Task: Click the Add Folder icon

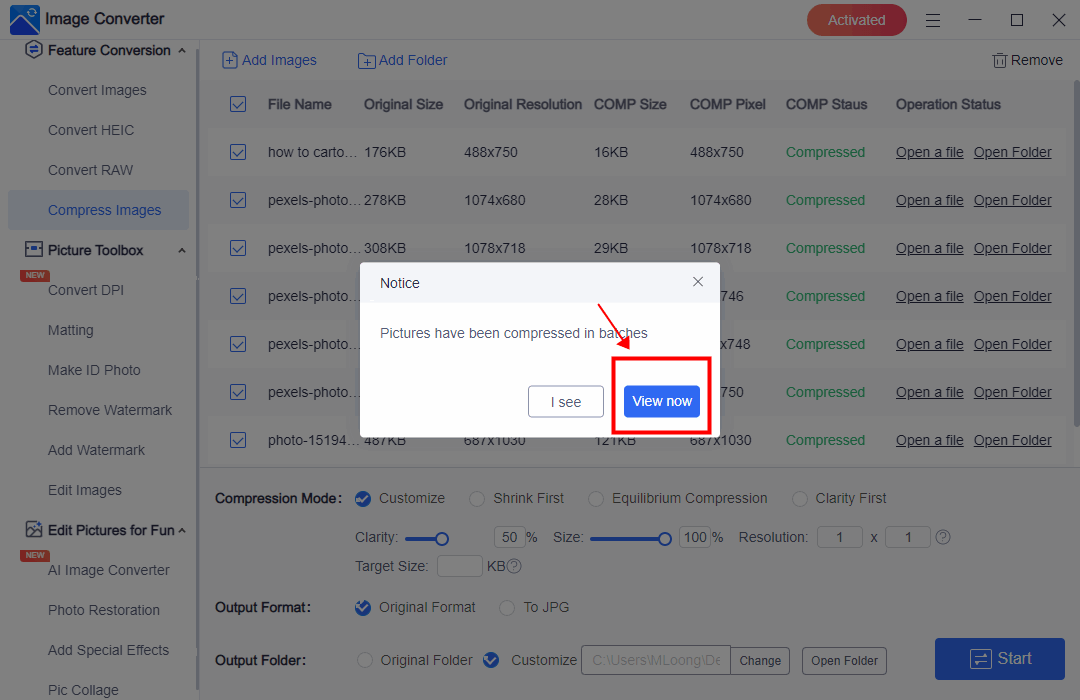Action: click(x=366, y=61)
